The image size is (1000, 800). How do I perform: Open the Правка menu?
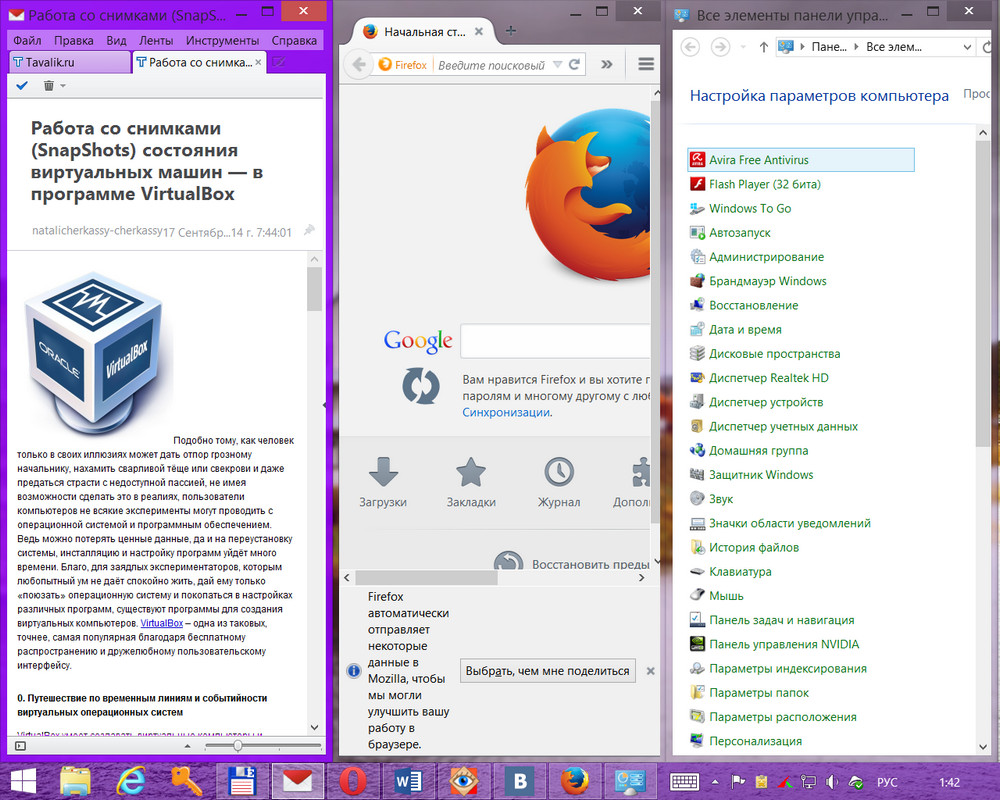[x=73, y=40]
